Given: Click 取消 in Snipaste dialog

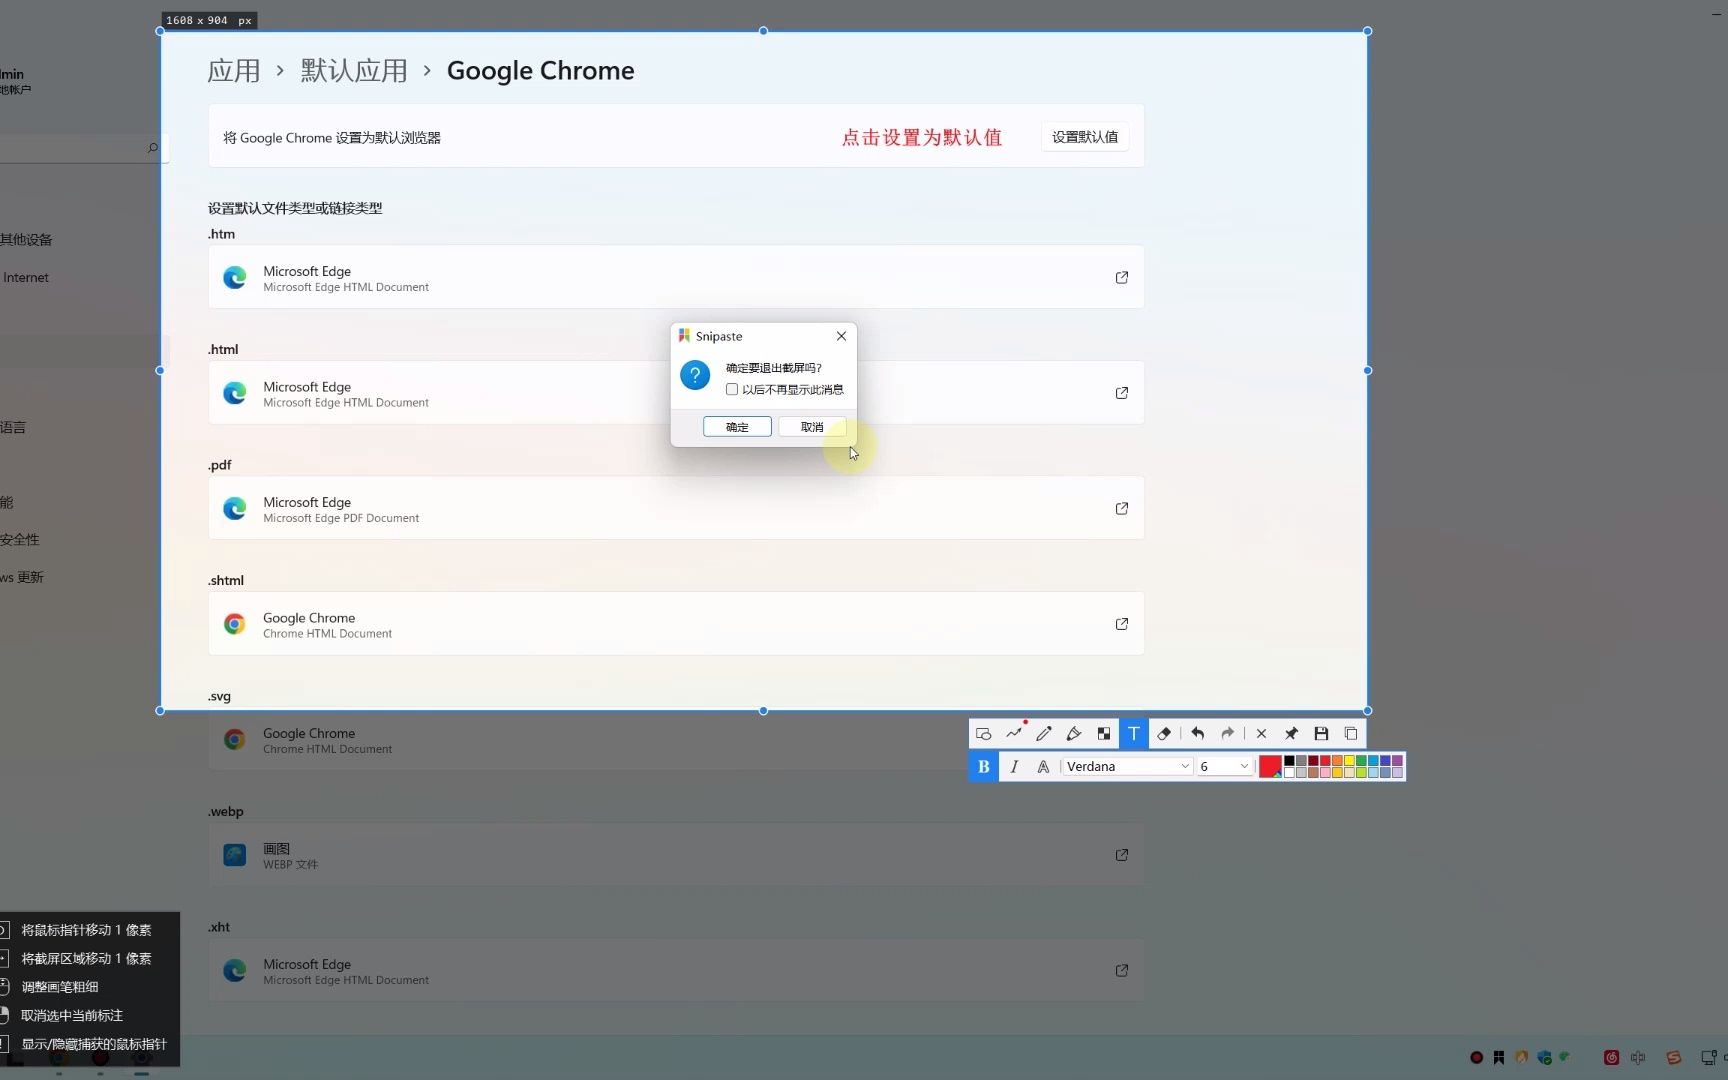Looking at the screenshot, I should pyautogui.click(x=812, y=427).
